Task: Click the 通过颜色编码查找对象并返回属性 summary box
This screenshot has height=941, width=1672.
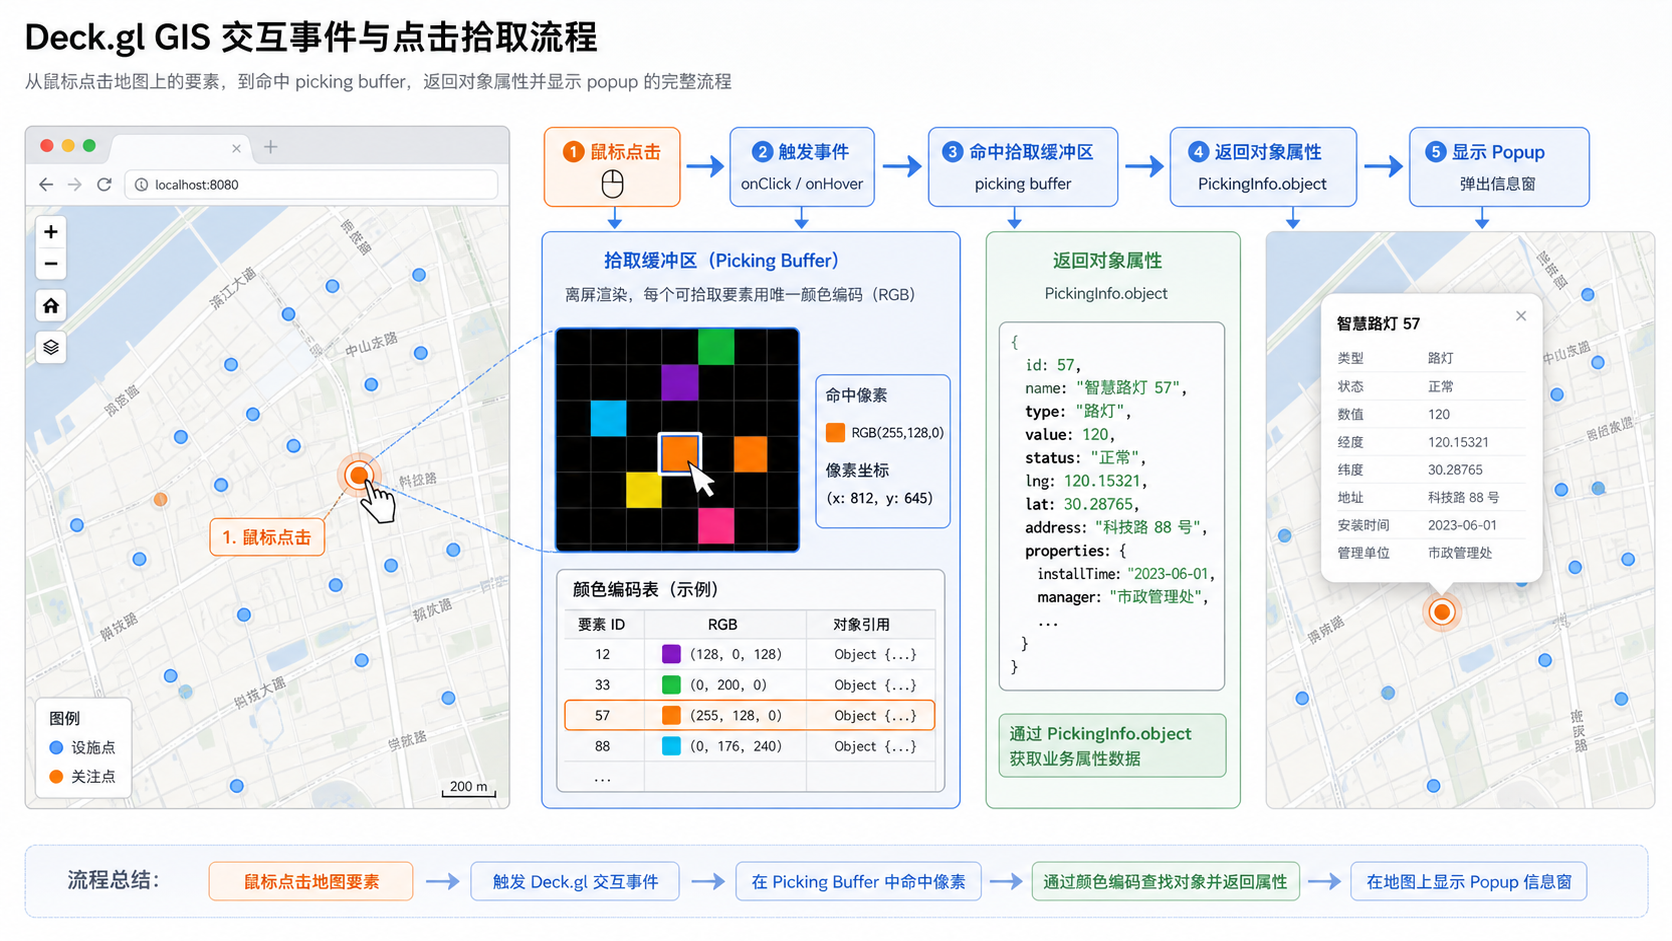Action: [1165, 882]
